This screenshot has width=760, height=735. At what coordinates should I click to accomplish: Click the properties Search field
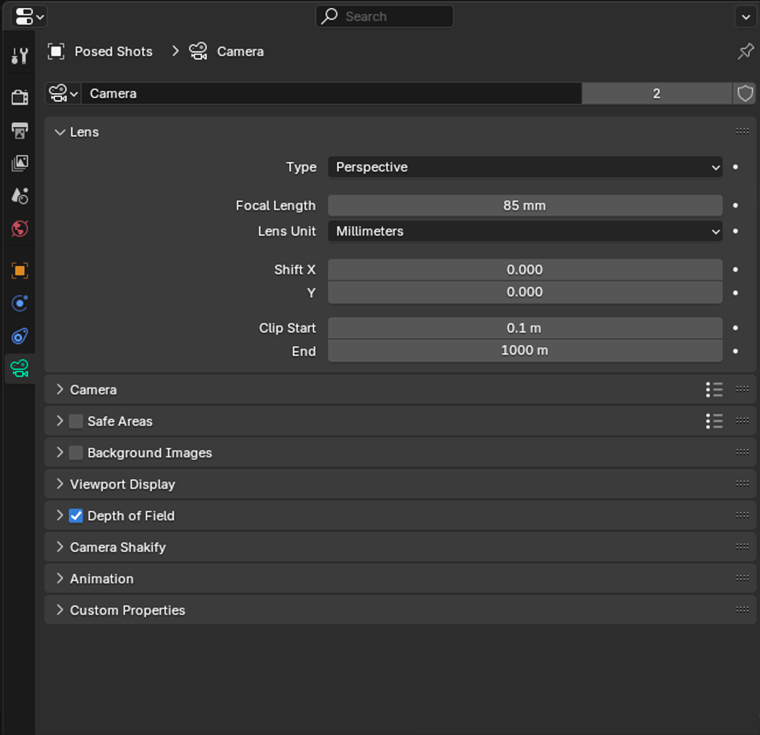click(385, 16)
